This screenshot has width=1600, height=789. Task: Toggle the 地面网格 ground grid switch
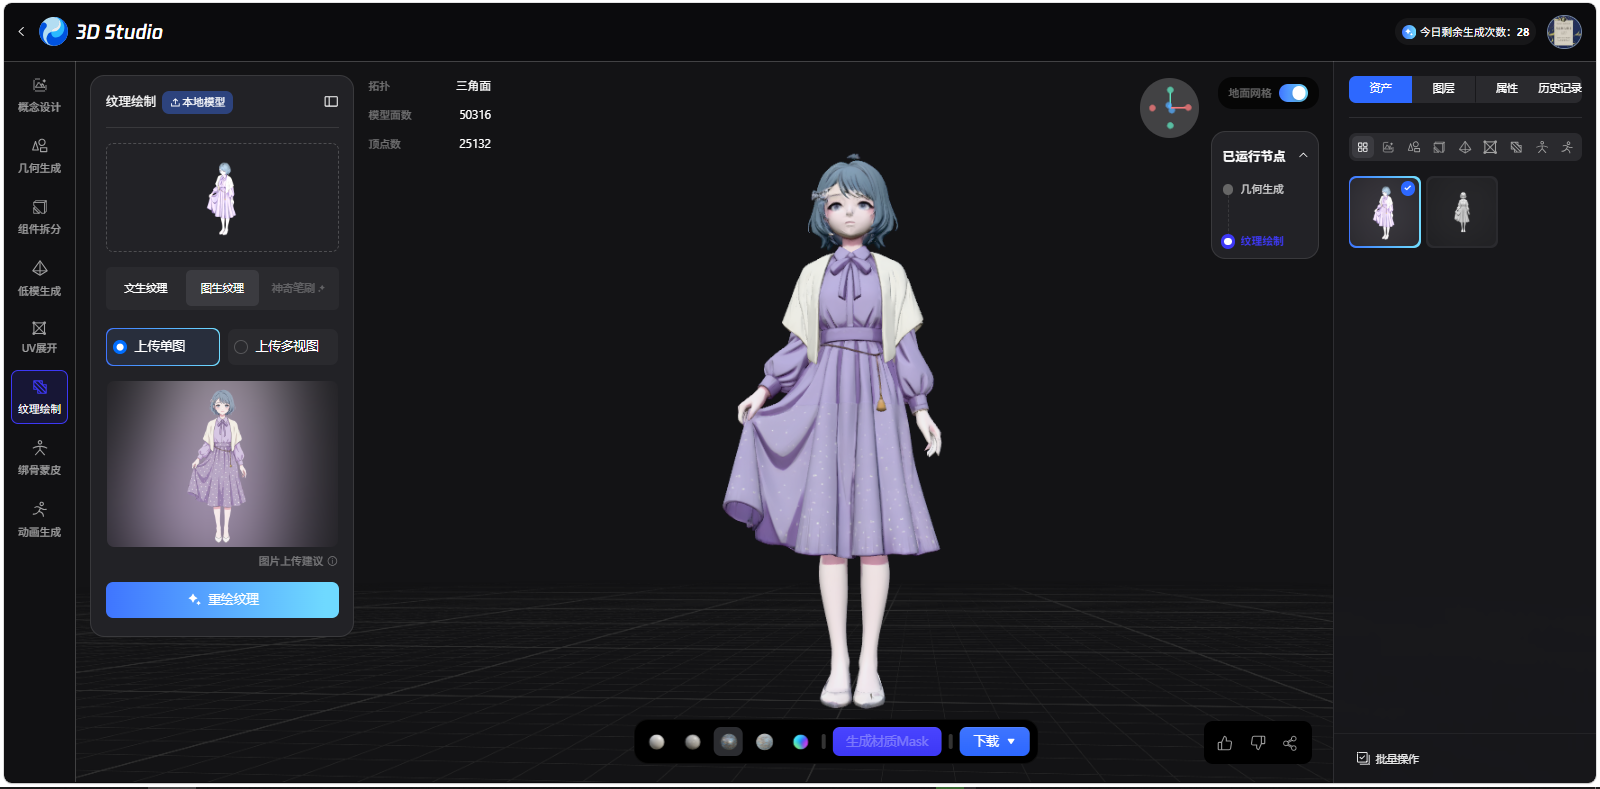(1293, 93)
